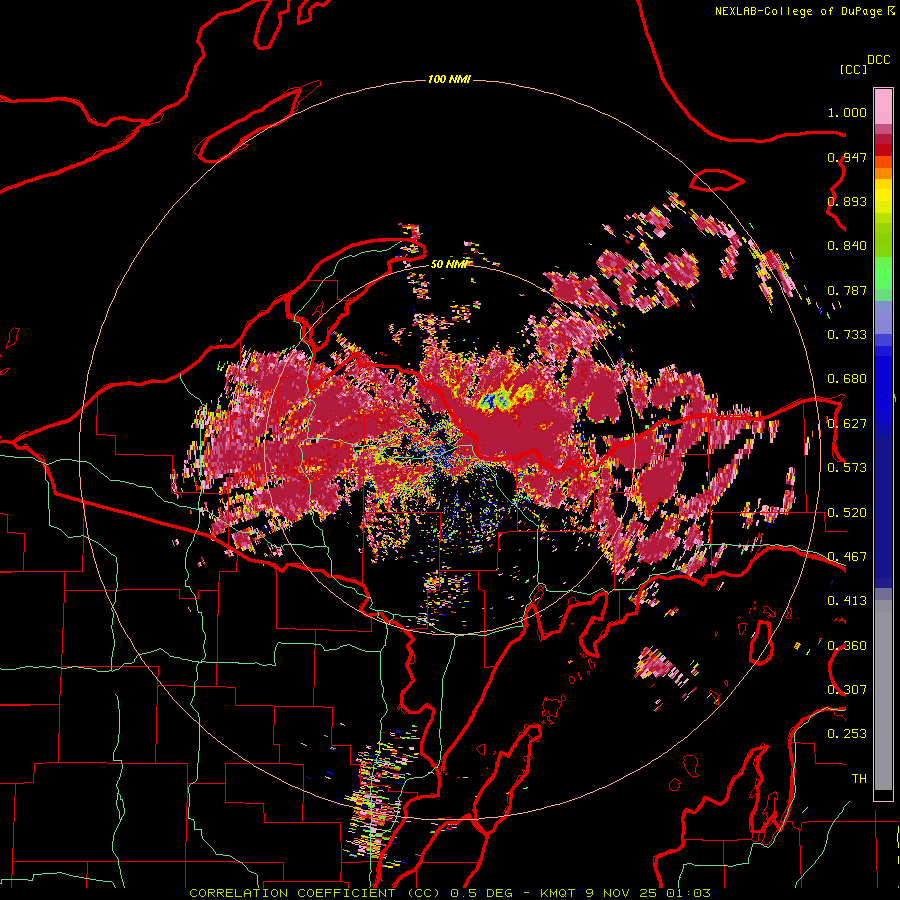Click the 0.840 legend value
This screenshot has height=900, width=900.
847,246
